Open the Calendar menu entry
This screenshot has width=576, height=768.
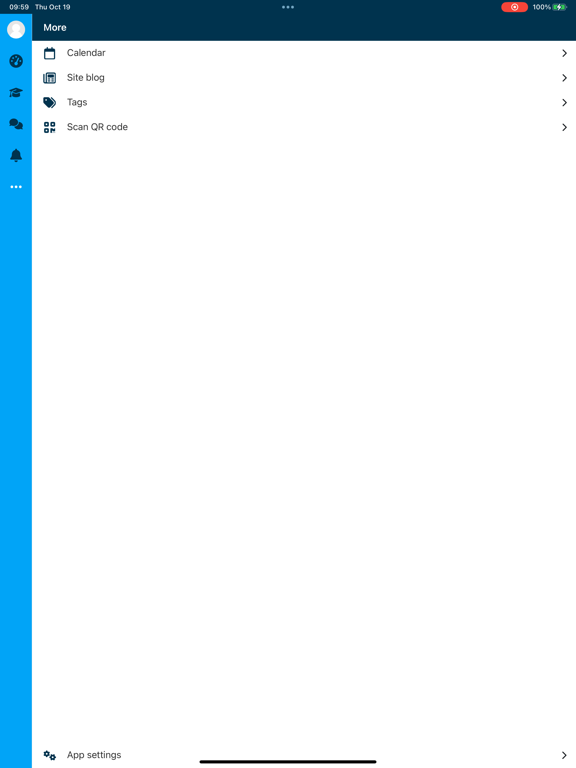(x=304, y=53)
